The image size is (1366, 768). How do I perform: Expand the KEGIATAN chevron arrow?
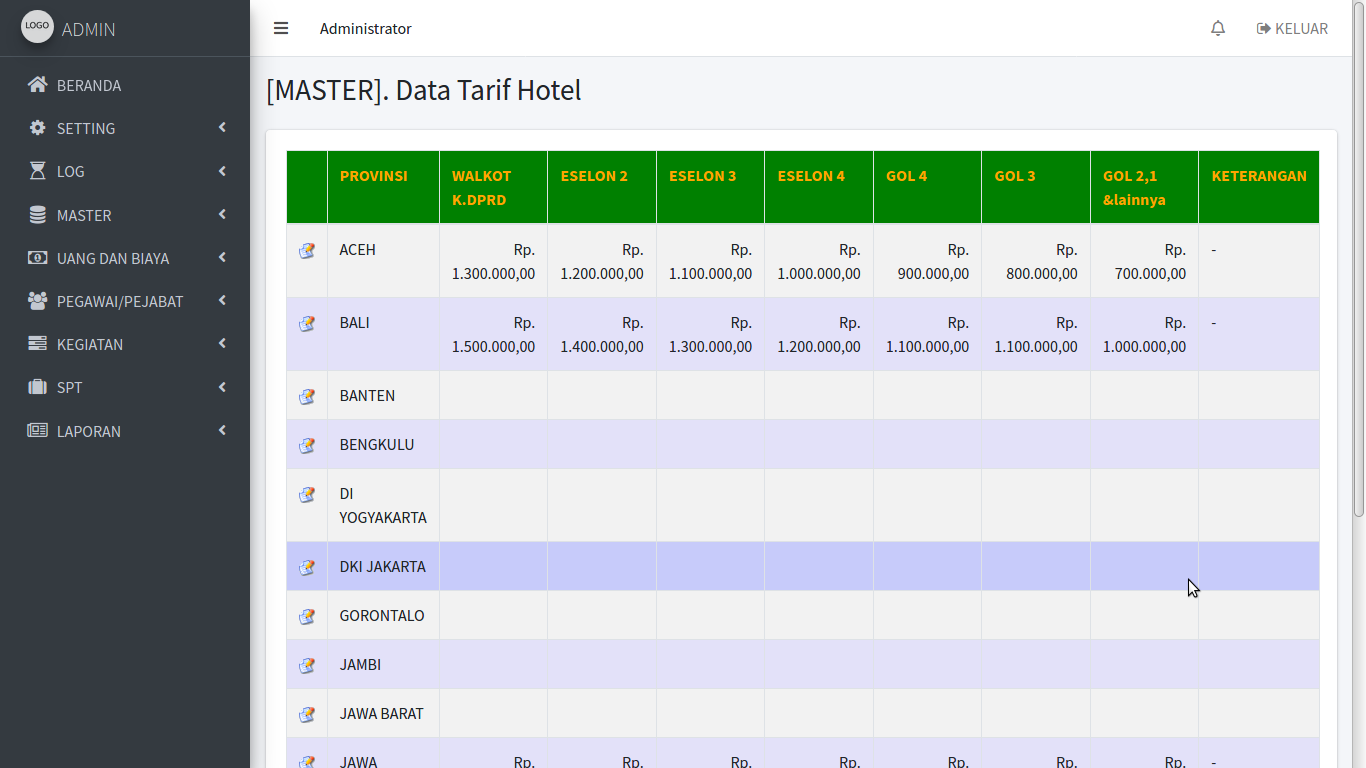(x=222, y=343)
